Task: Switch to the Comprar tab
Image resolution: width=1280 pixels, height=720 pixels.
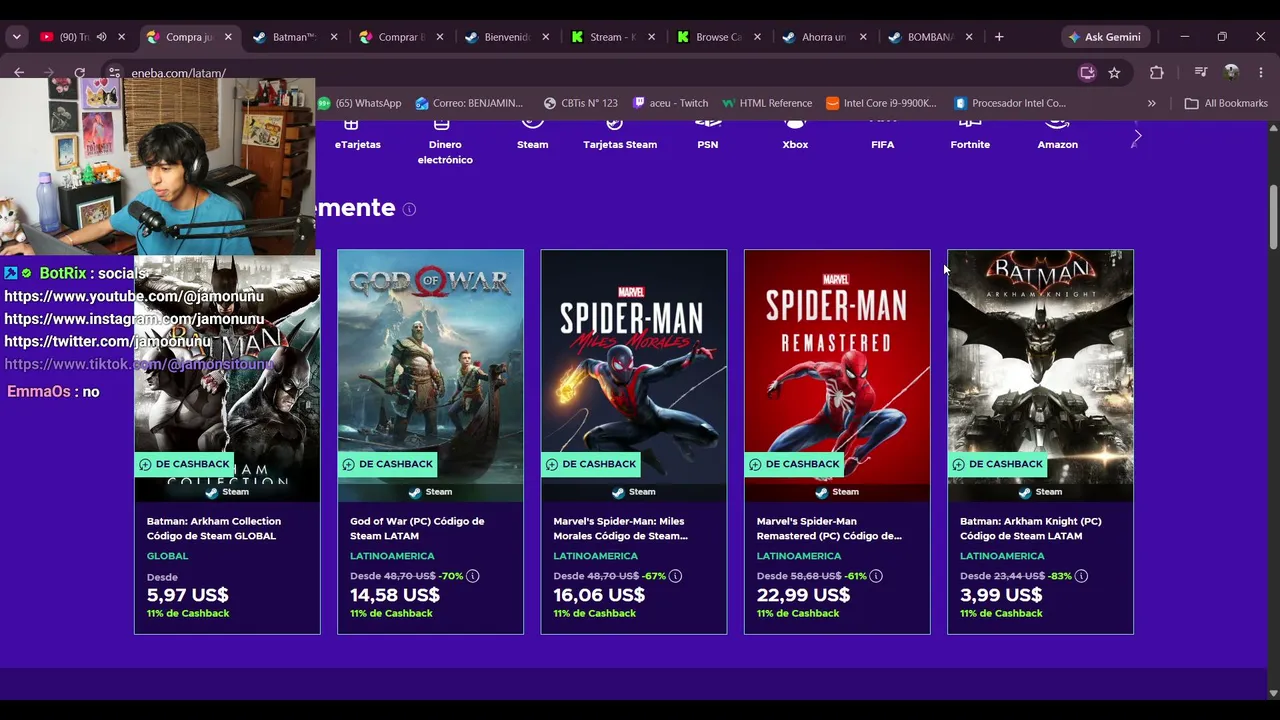Action: tap(401, 37)
